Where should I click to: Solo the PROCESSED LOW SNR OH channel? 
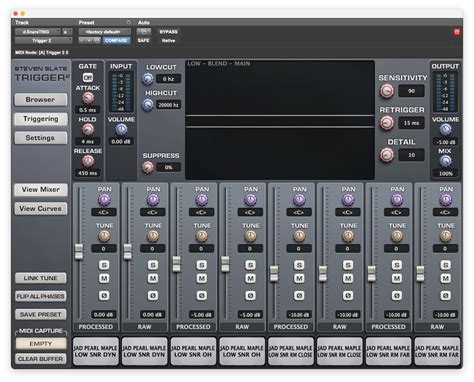click(201, 265)
